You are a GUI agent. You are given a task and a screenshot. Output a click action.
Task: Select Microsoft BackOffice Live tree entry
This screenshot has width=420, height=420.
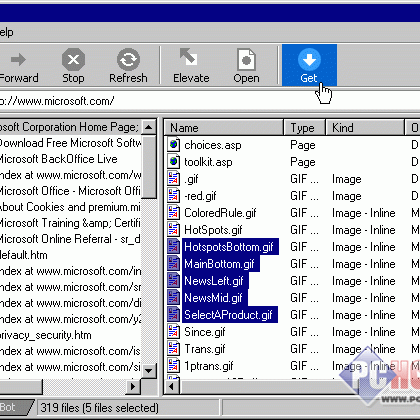point(59,159)
